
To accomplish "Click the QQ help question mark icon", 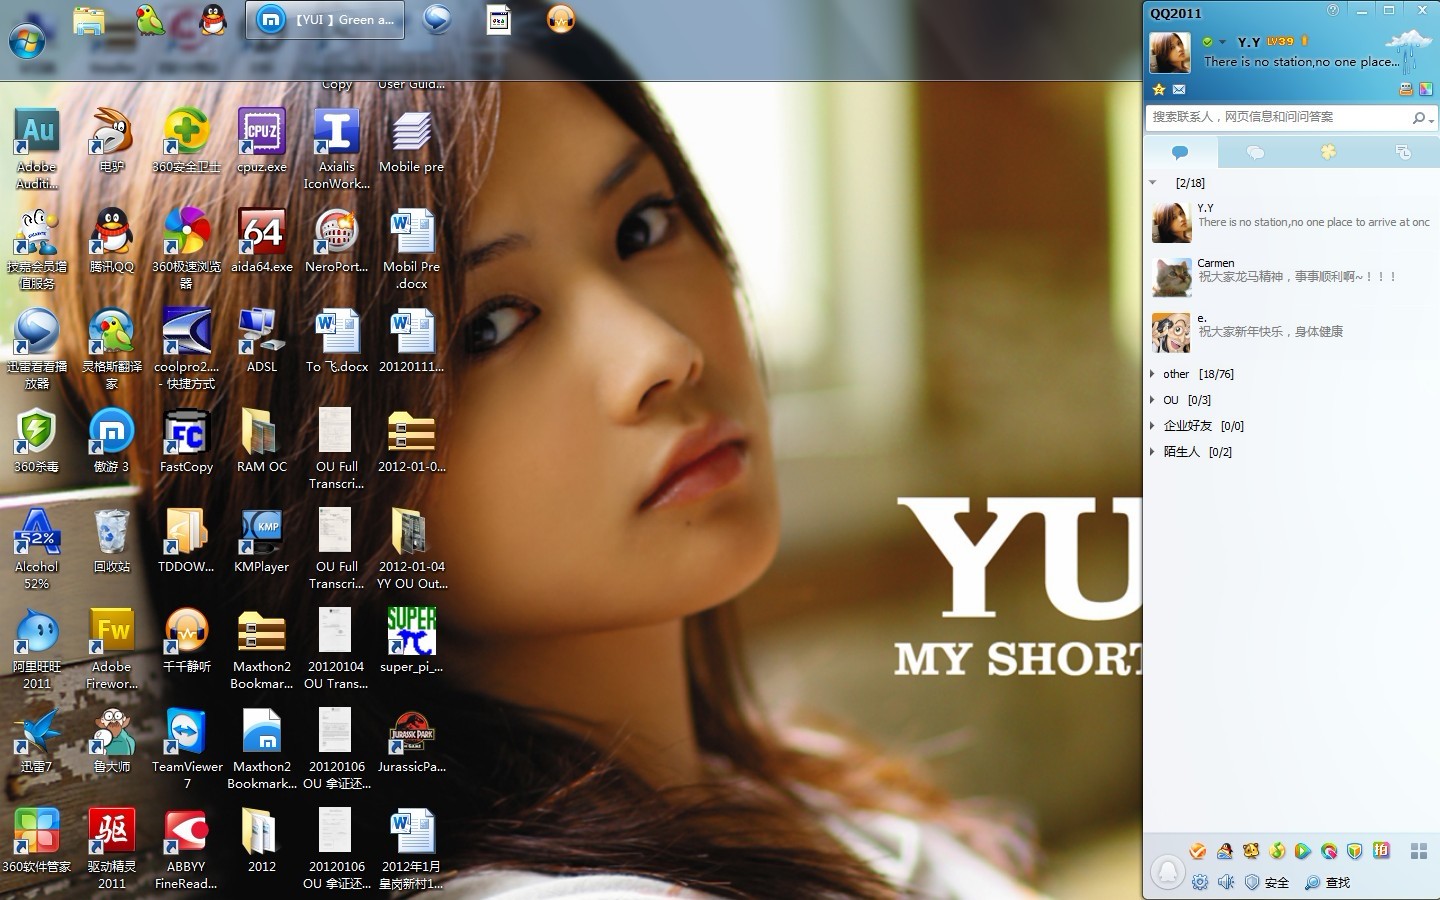I will 1333,10.
